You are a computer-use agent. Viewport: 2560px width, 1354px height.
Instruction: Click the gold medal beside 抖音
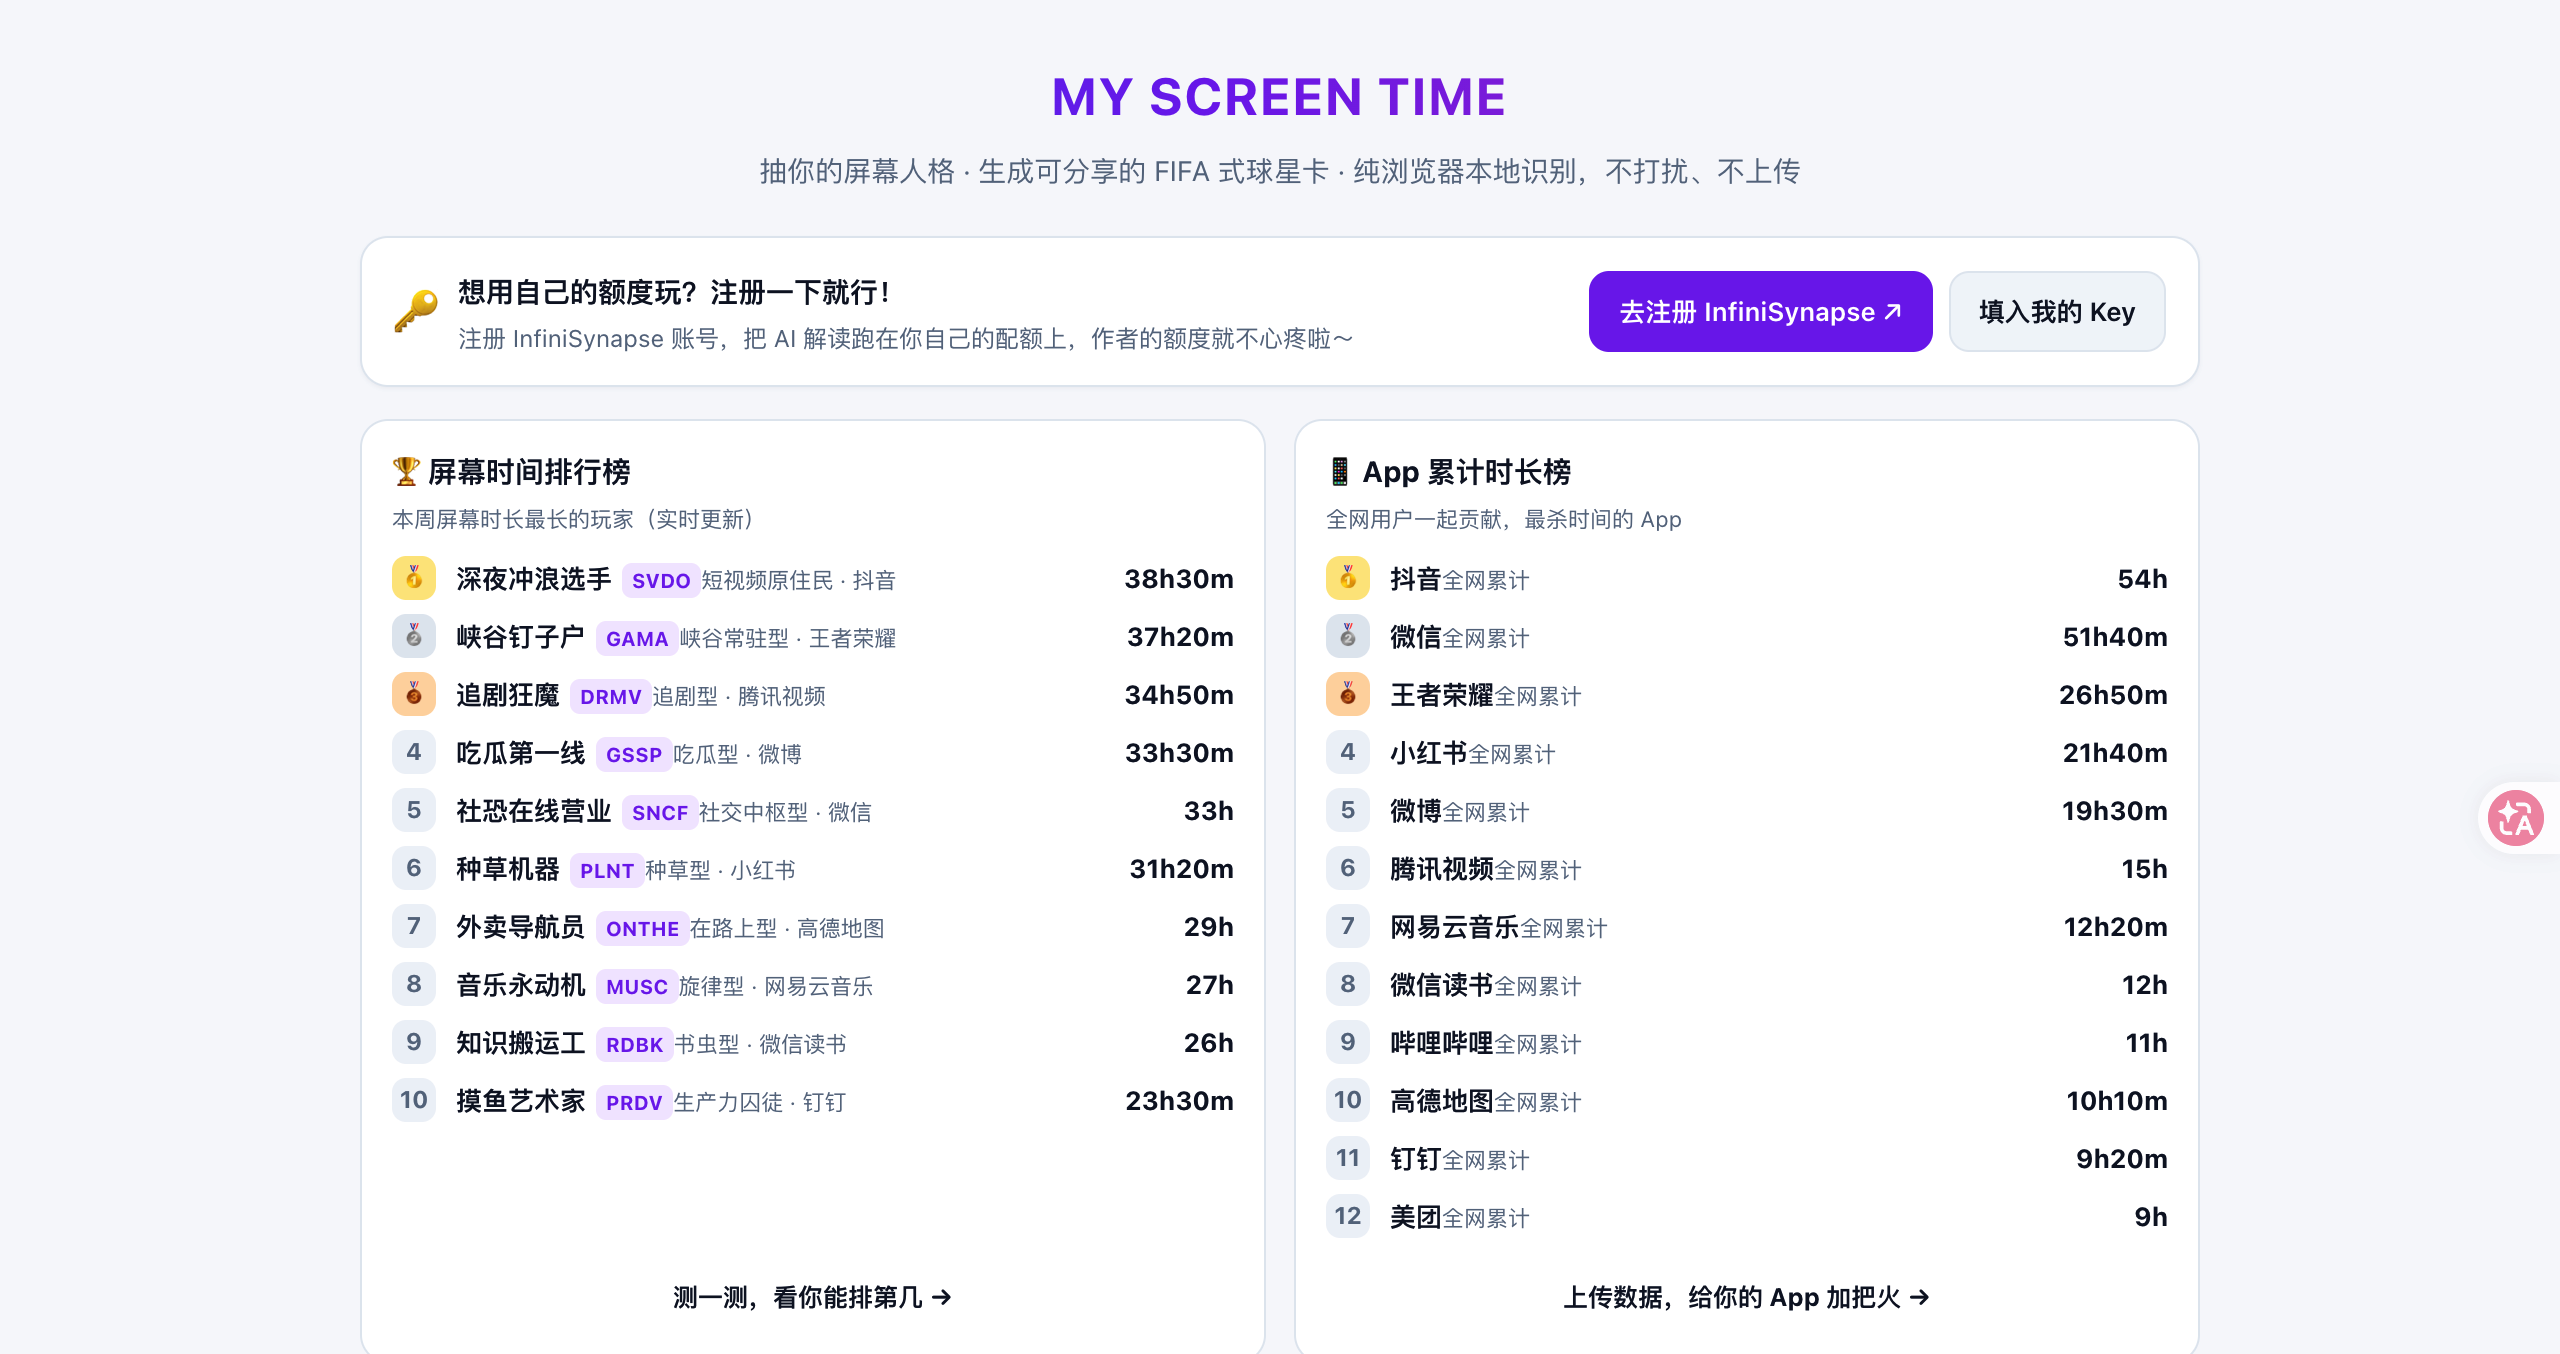coord(1348,578)
